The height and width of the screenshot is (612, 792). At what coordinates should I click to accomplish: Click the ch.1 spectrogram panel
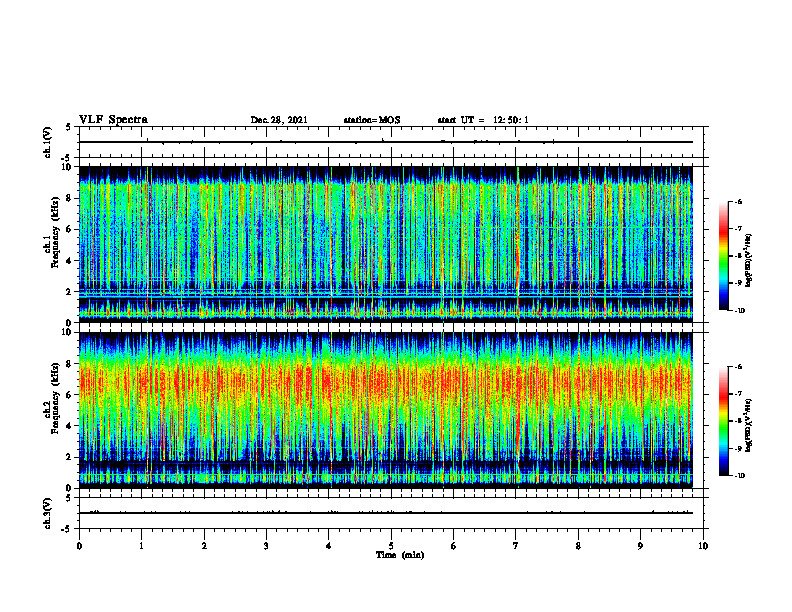click(386, 244)
